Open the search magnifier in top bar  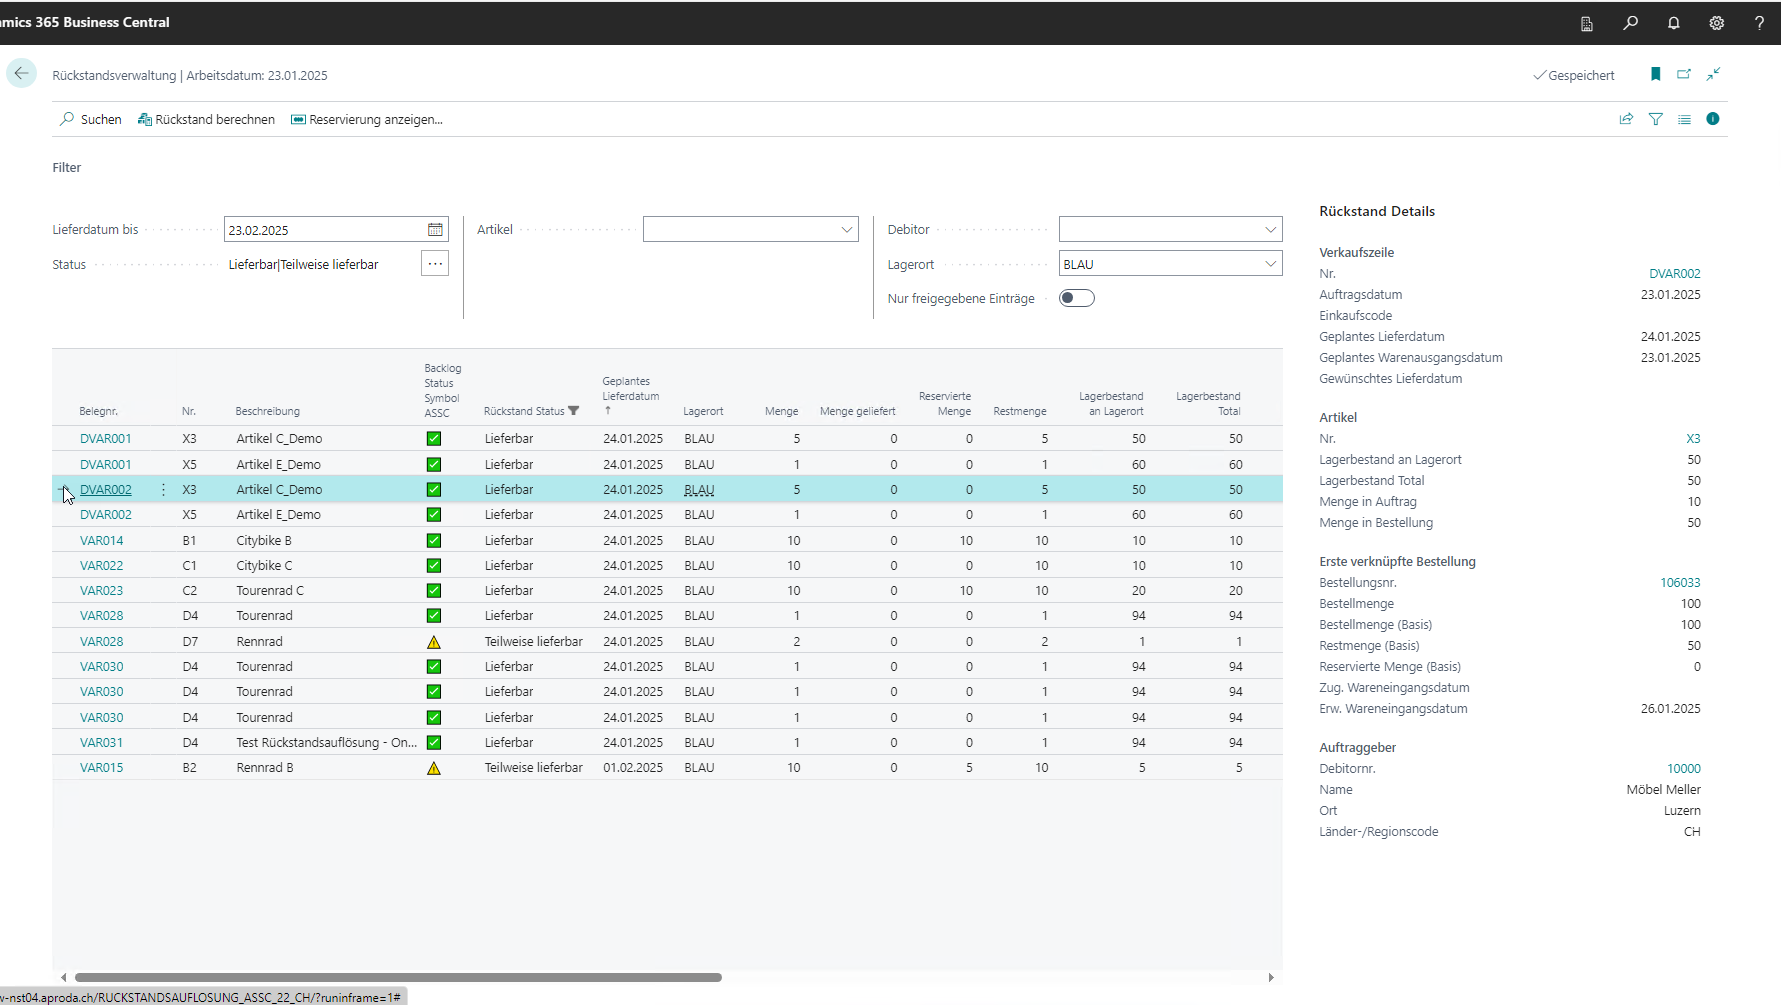point(1630,23)
